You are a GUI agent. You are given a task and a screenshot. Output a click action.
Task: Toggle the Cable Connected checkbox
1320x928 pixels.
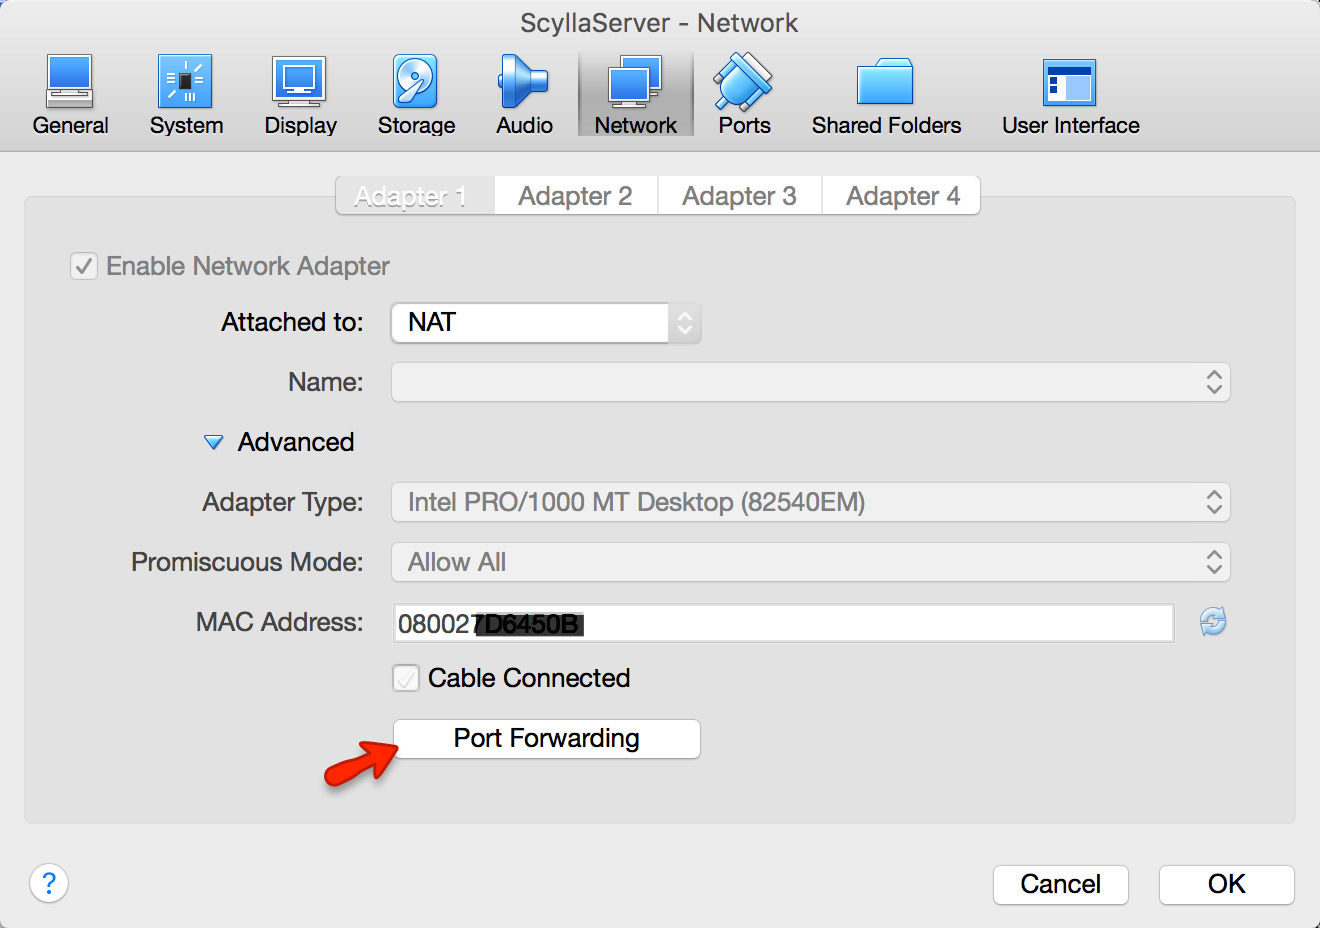406,678
